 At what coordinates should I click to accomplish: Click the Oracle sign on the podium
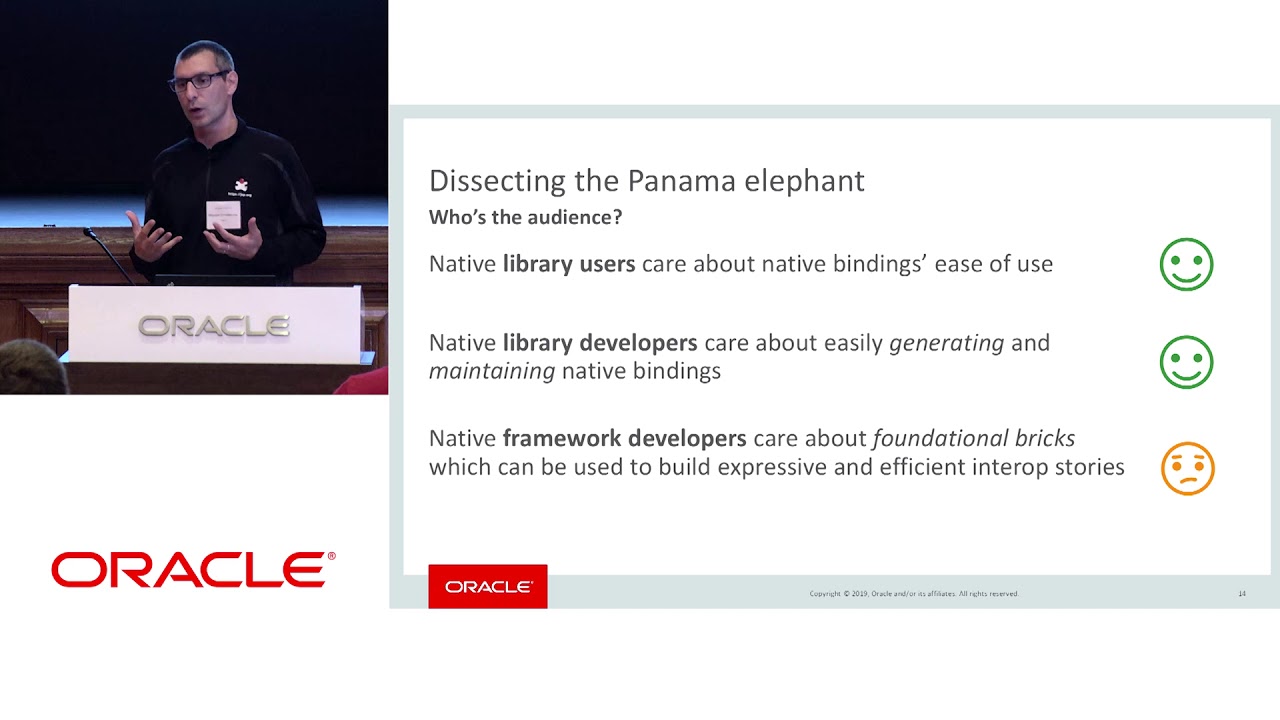(213, 326)
